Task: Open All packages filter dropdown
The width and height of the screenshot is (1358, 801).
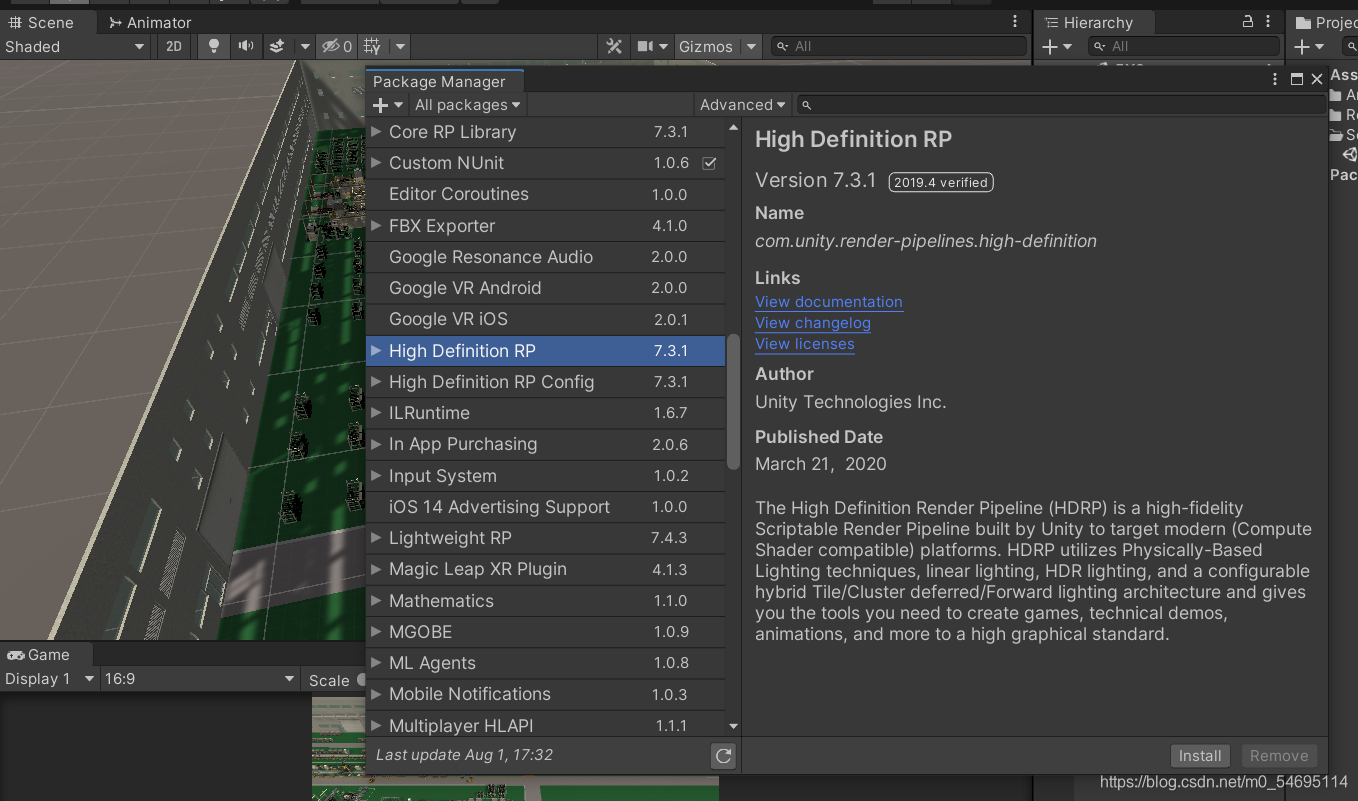Action: click(x=468, y=105)
